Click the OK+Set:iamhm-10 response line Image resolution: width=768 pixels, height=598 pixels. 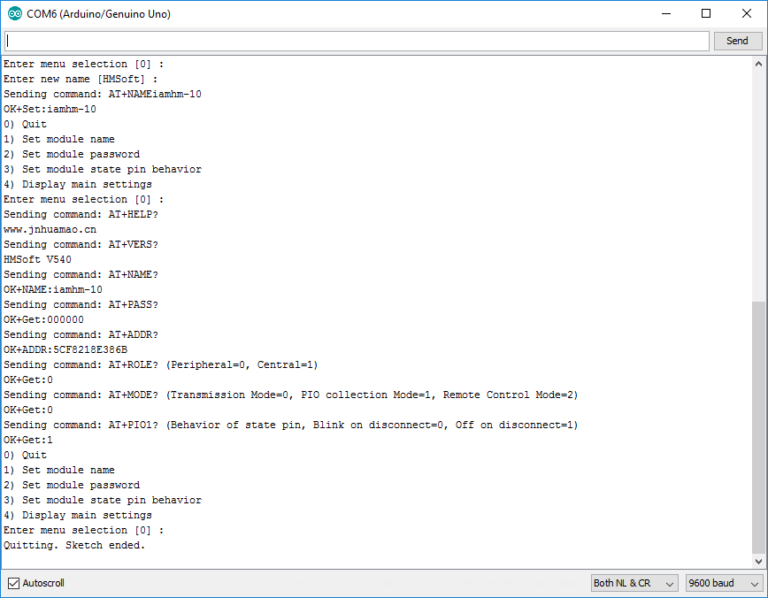coord(50,109)
